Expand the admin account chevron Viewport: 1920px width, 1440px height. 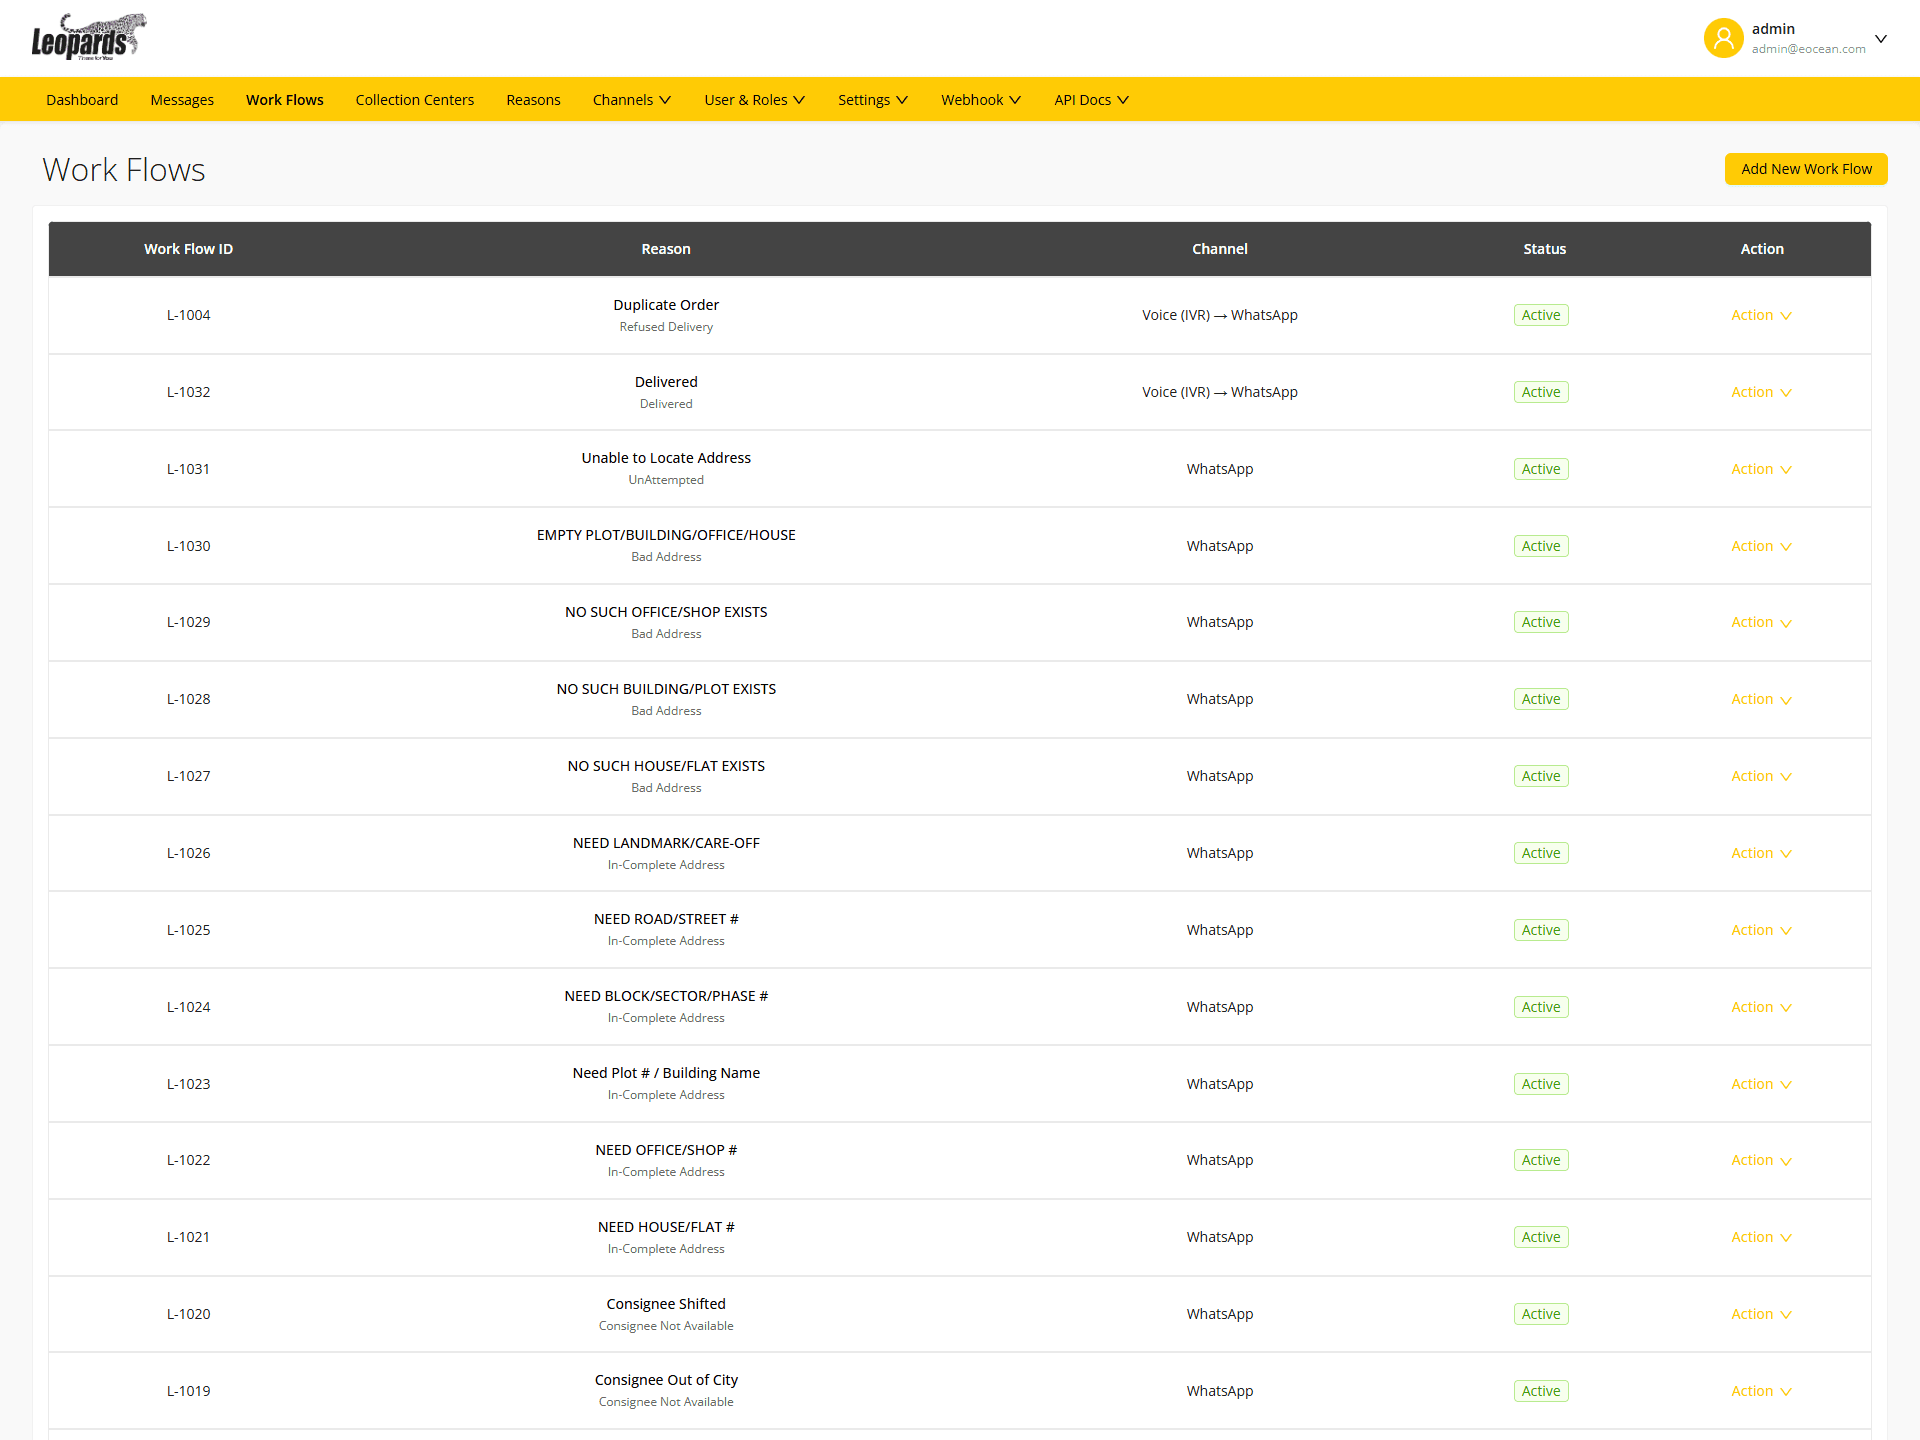1882,38
